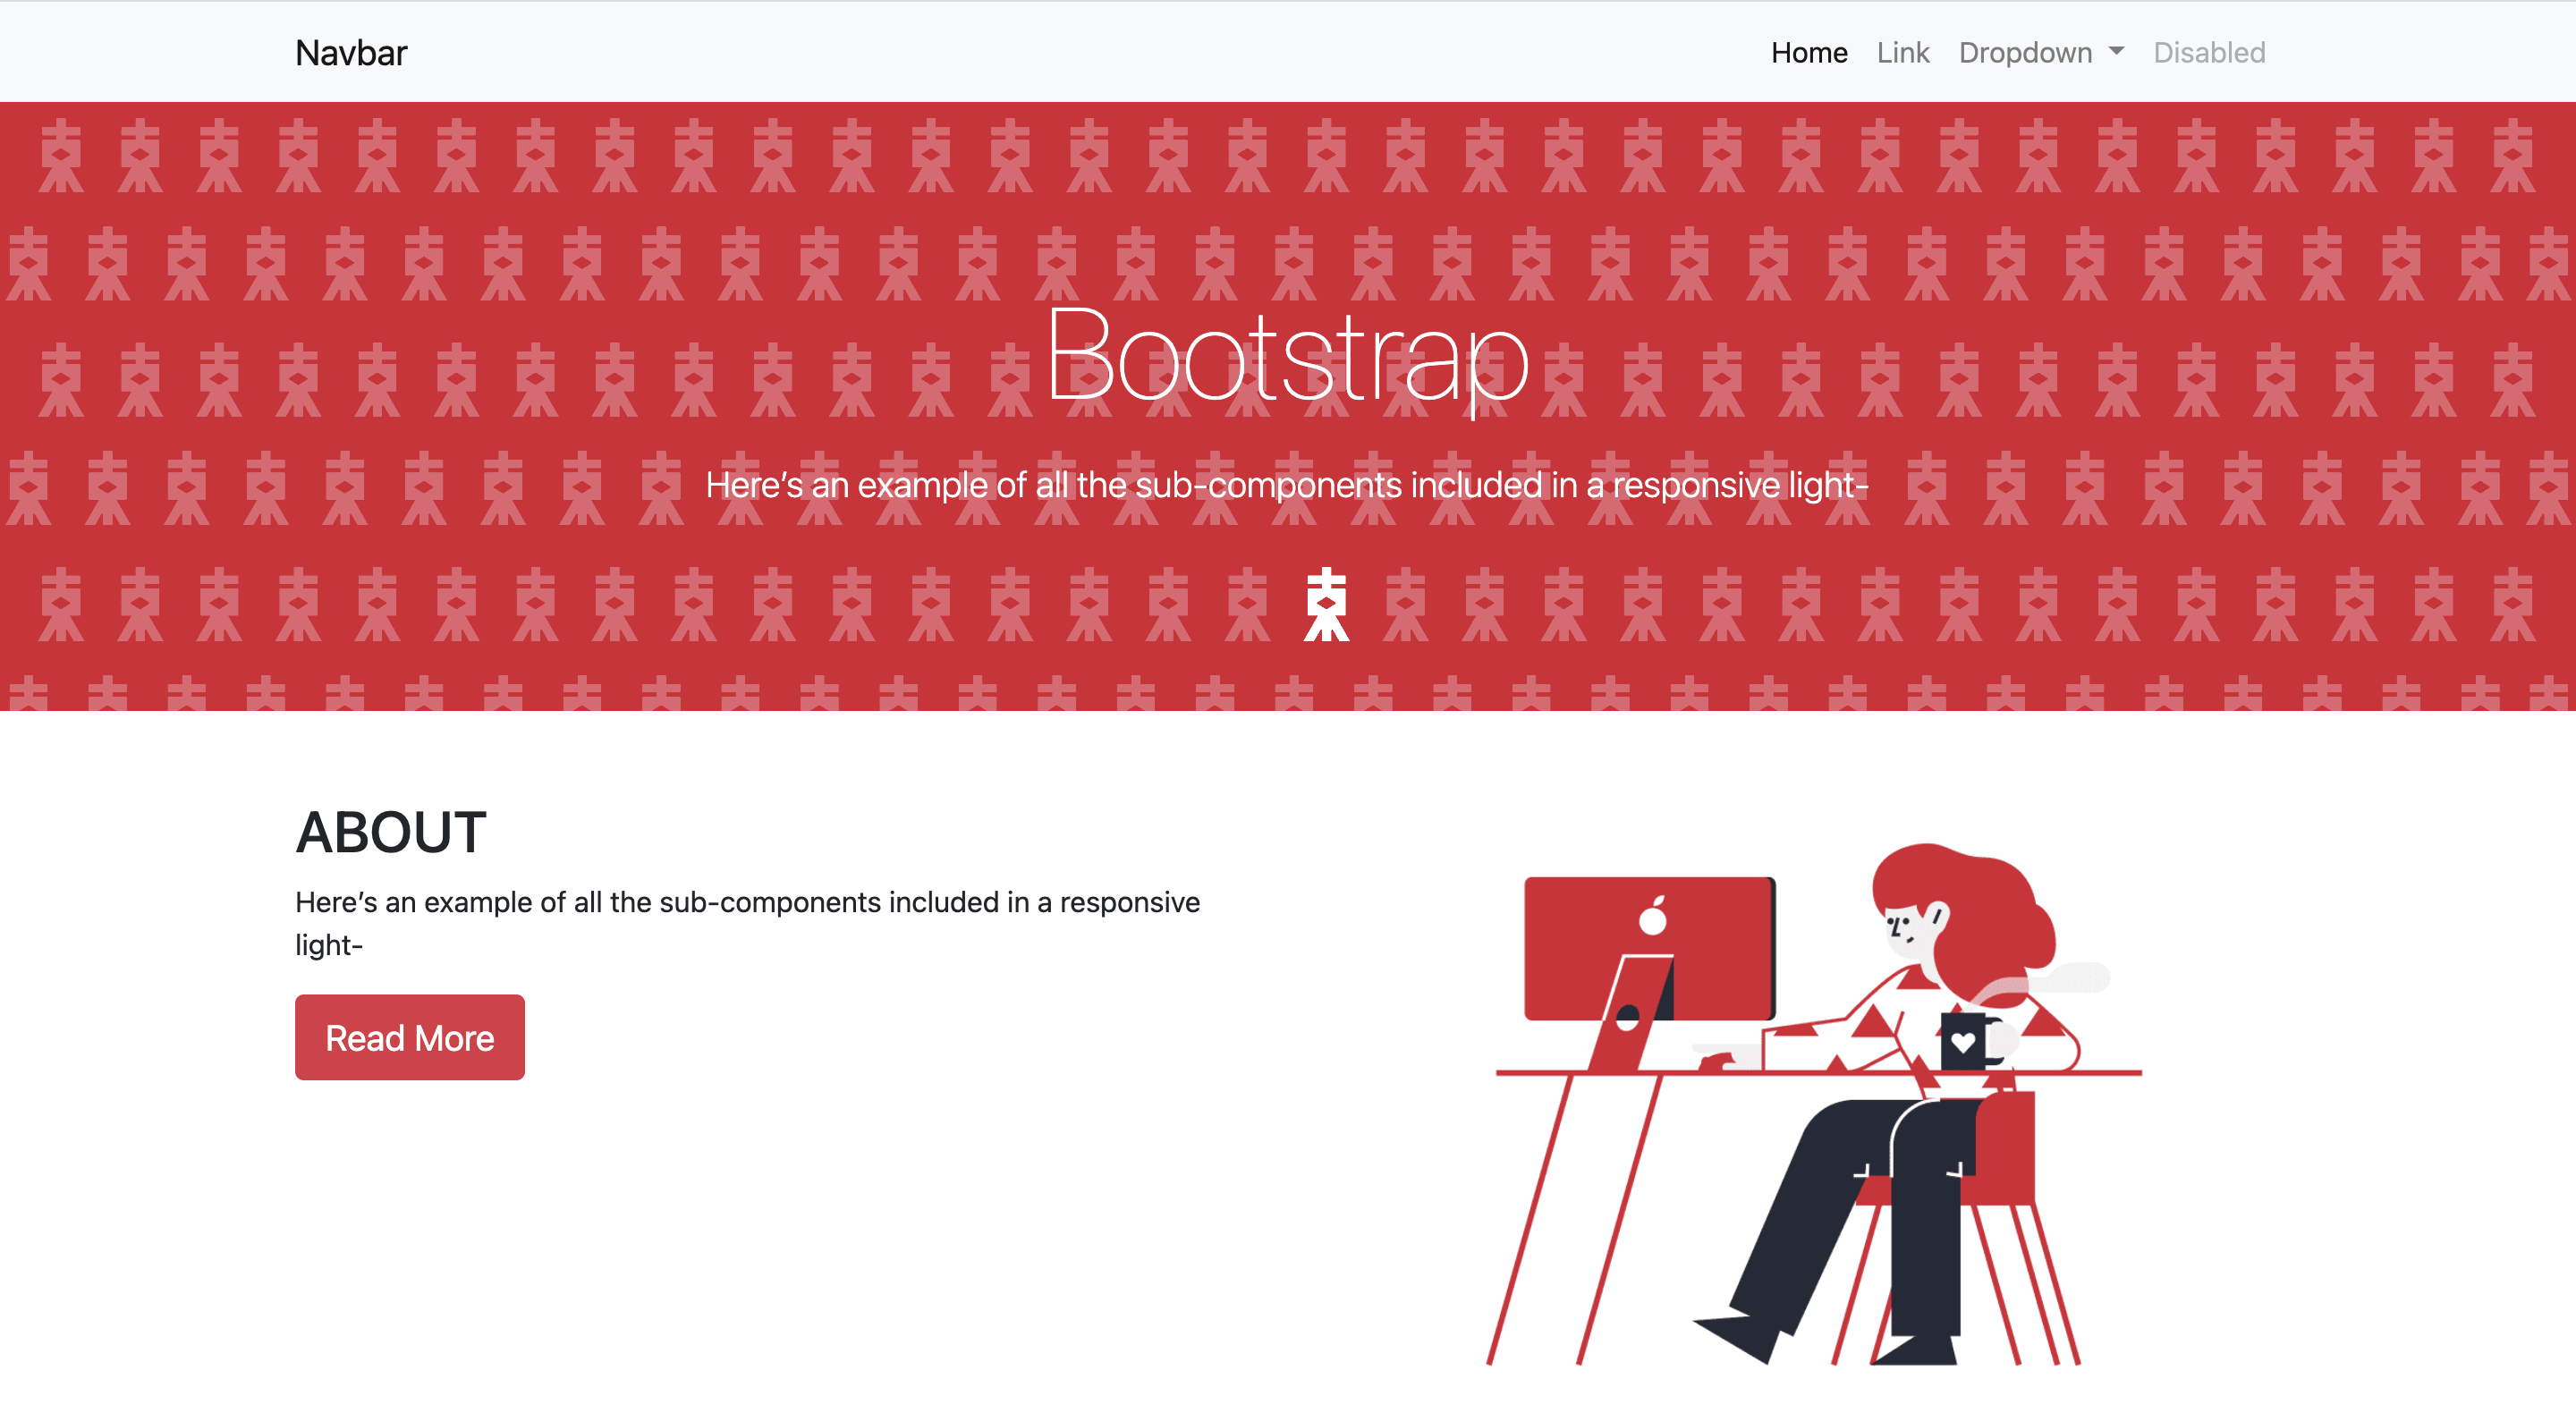Click the Apple logo on the red monitor
This screenshot has width=2576, height=1413.
[x=1653, y=916]
